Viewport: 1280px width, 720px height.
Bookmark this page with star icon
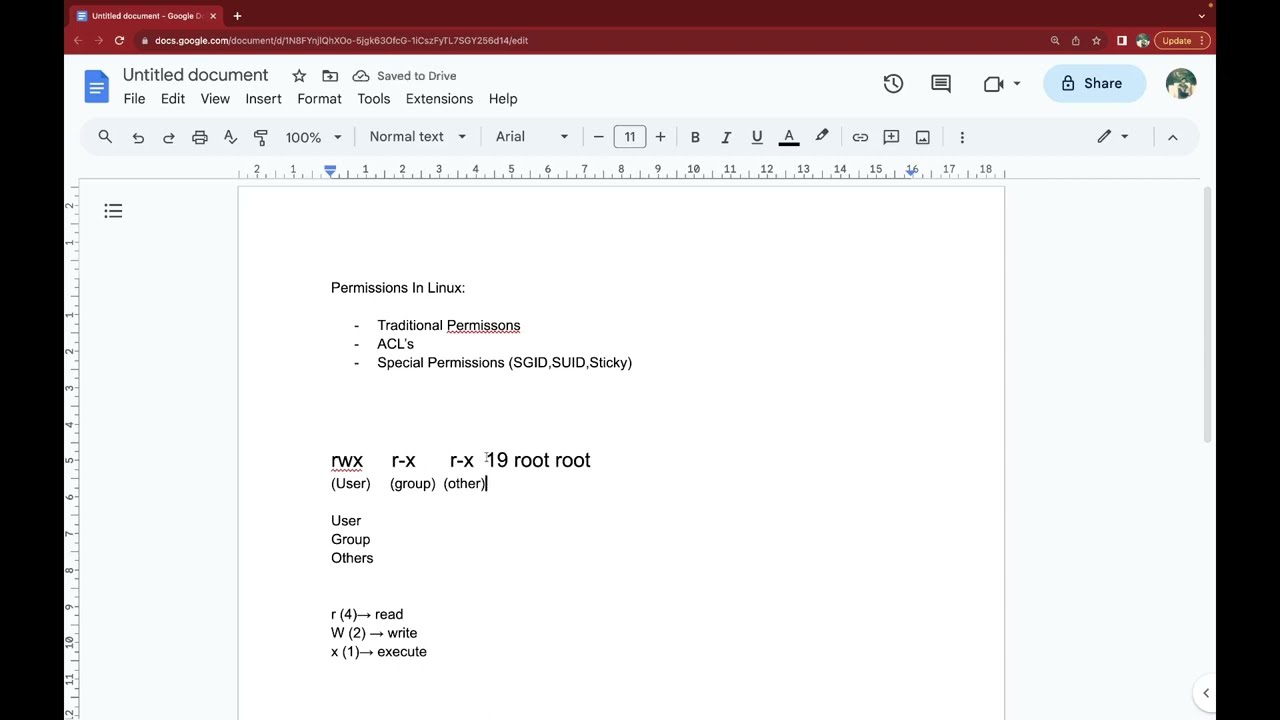(x=1097, y=41)
